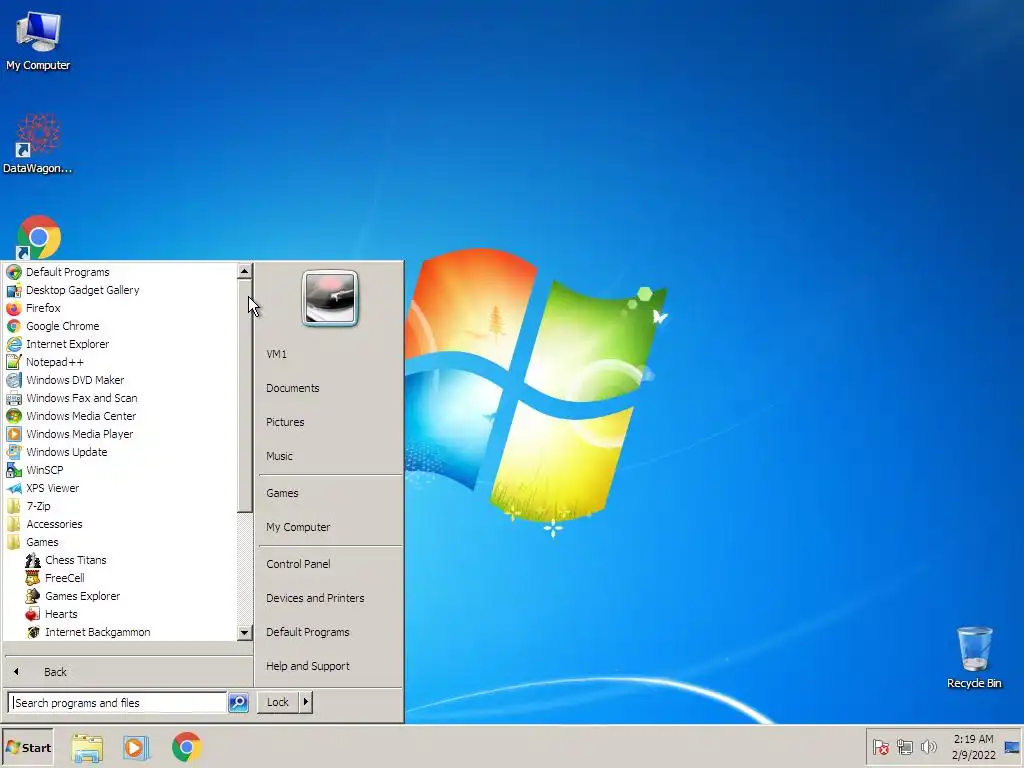1024x768 pixels.
Task: Start Hearts game
Action: (x=61, y=614)
